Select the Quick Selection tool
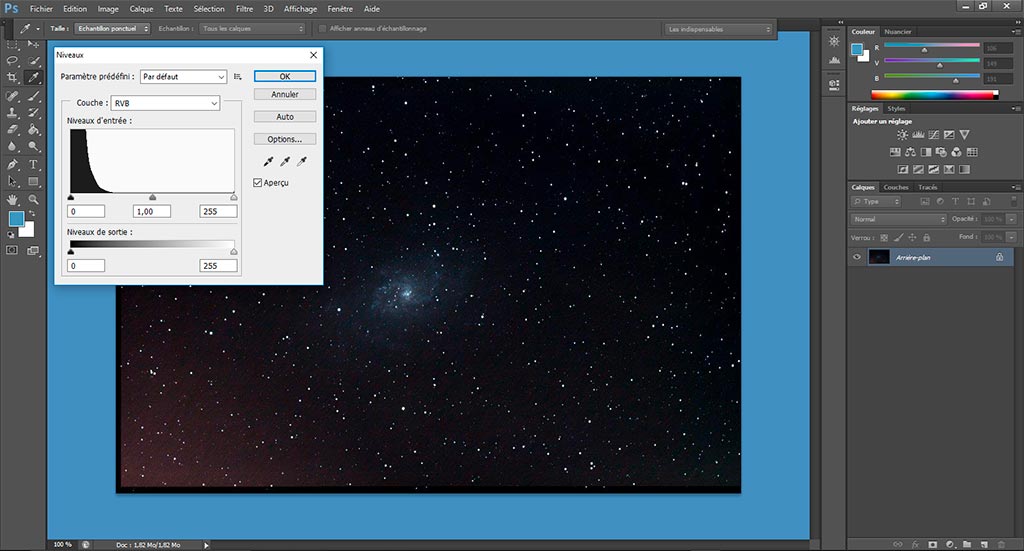The width and height of the screenshot is (1024, 551). point(33,61)
